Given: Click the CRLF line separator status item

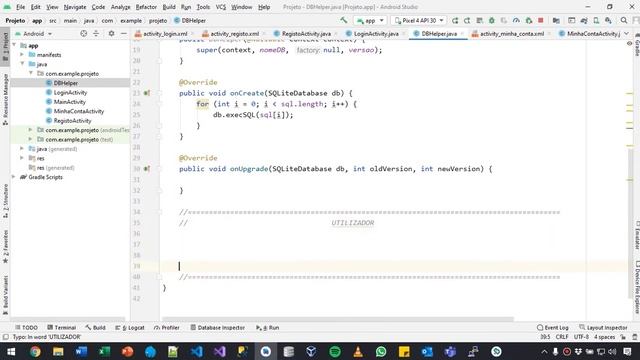Looking at the screenshot, I should [562, 337].
